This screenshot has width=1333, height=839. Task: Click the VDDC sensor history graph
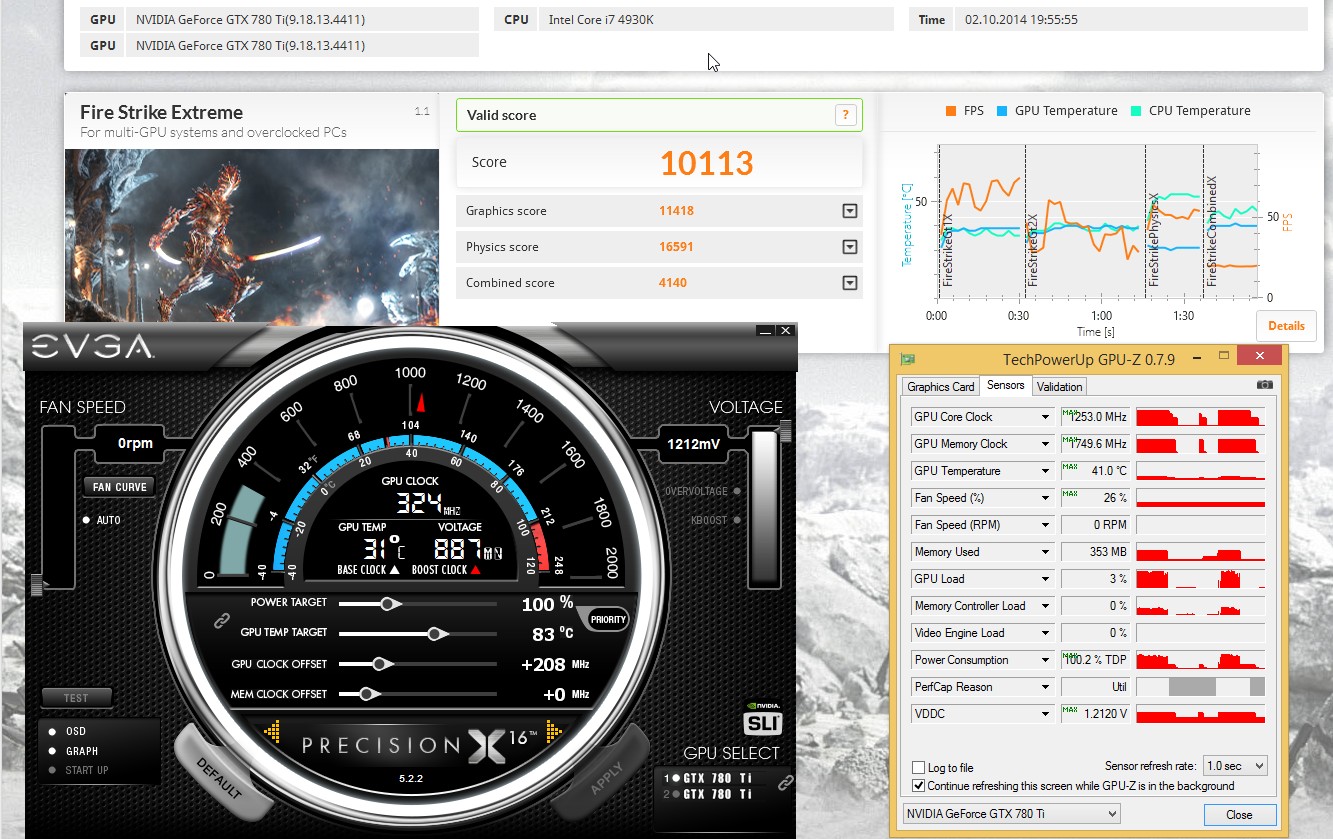1200,714
